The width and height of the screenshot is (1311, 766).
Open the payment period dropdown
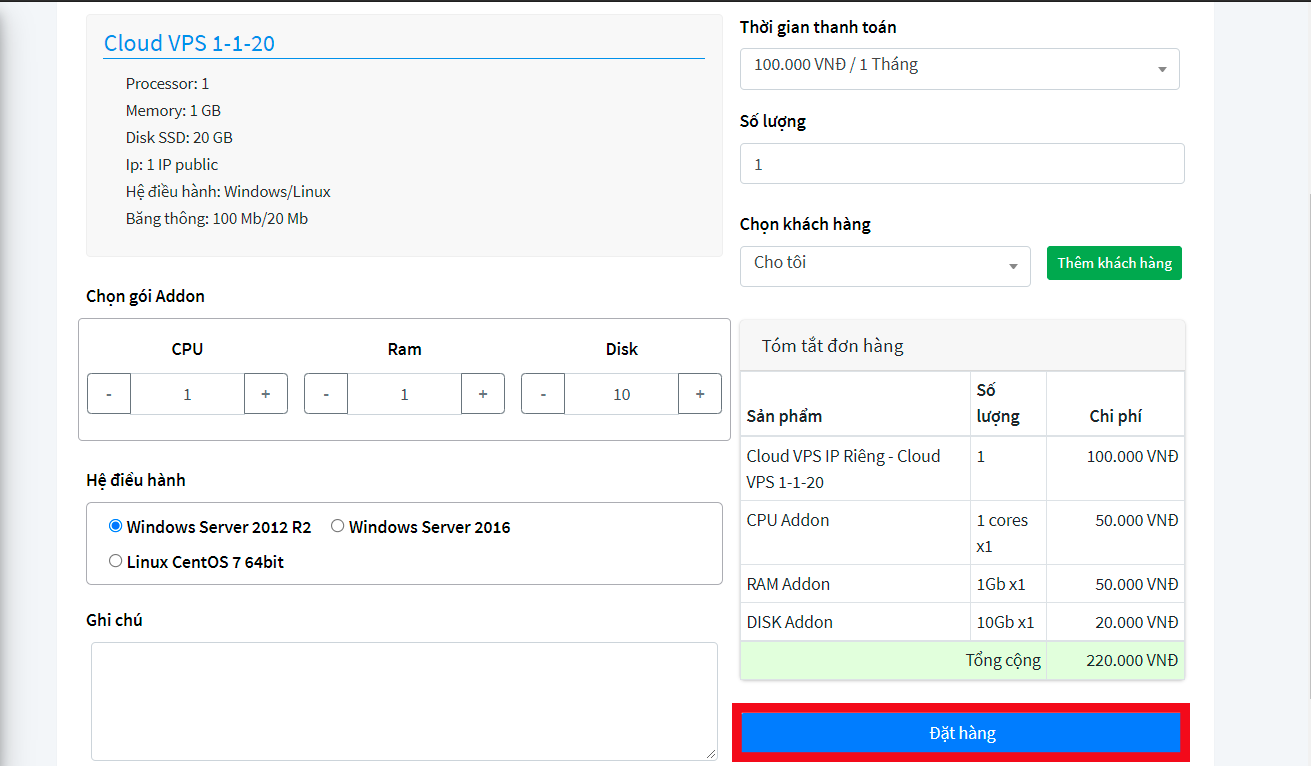[959, 69]
